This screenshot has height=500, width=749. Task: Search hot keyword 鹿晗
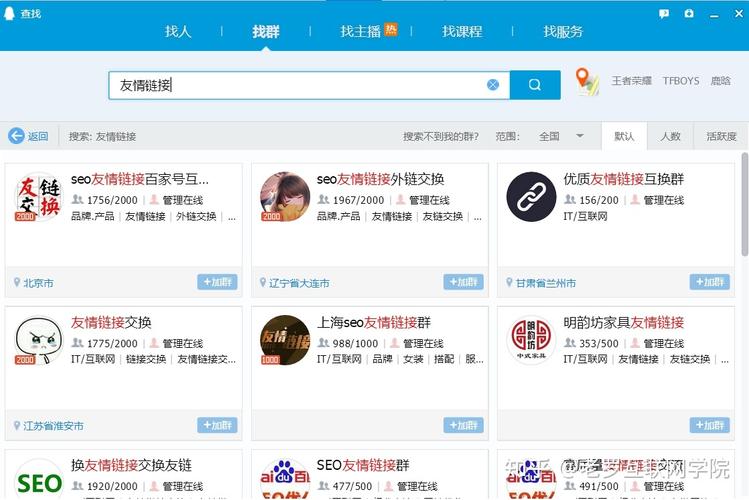[720, 81]
